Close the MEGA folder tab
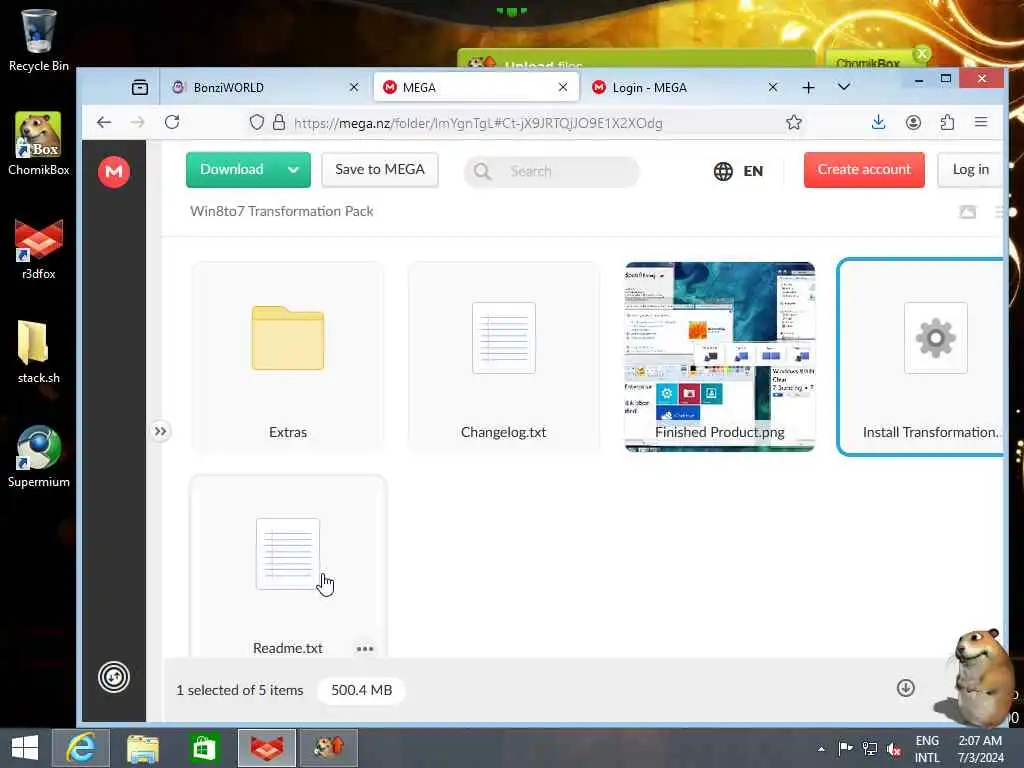The height and width of the screenshot is (768, 1024). click(x=563, y=87)
